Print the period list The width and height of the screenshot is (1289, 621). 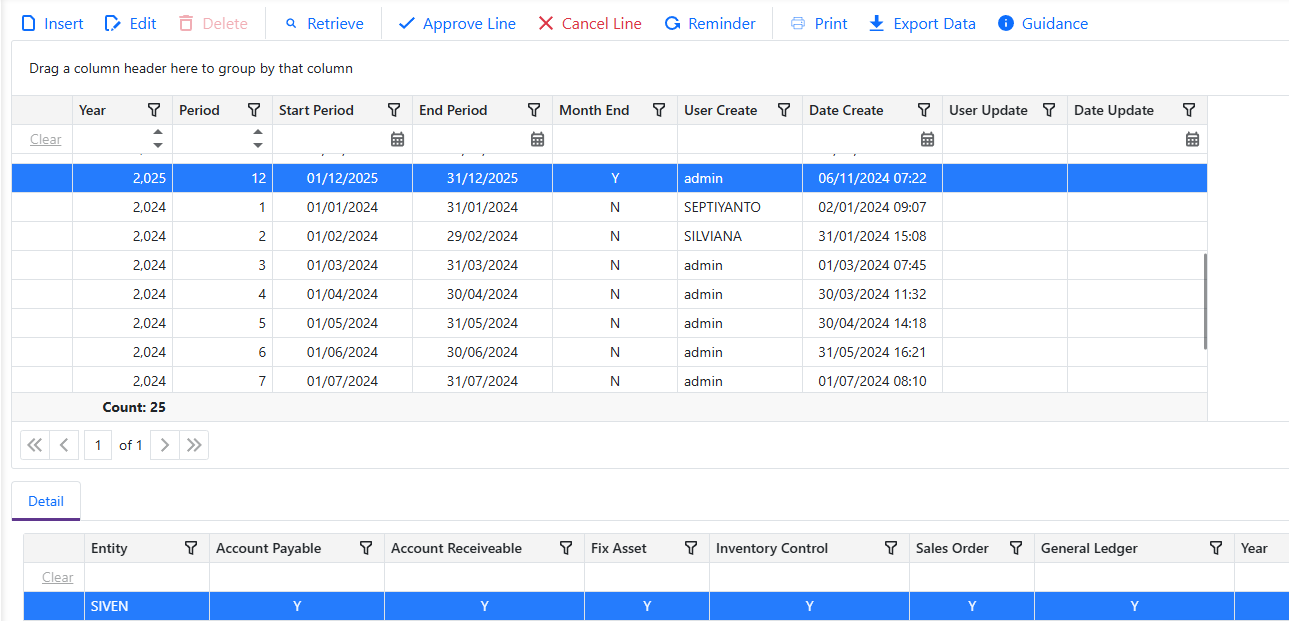click(819, 23)
